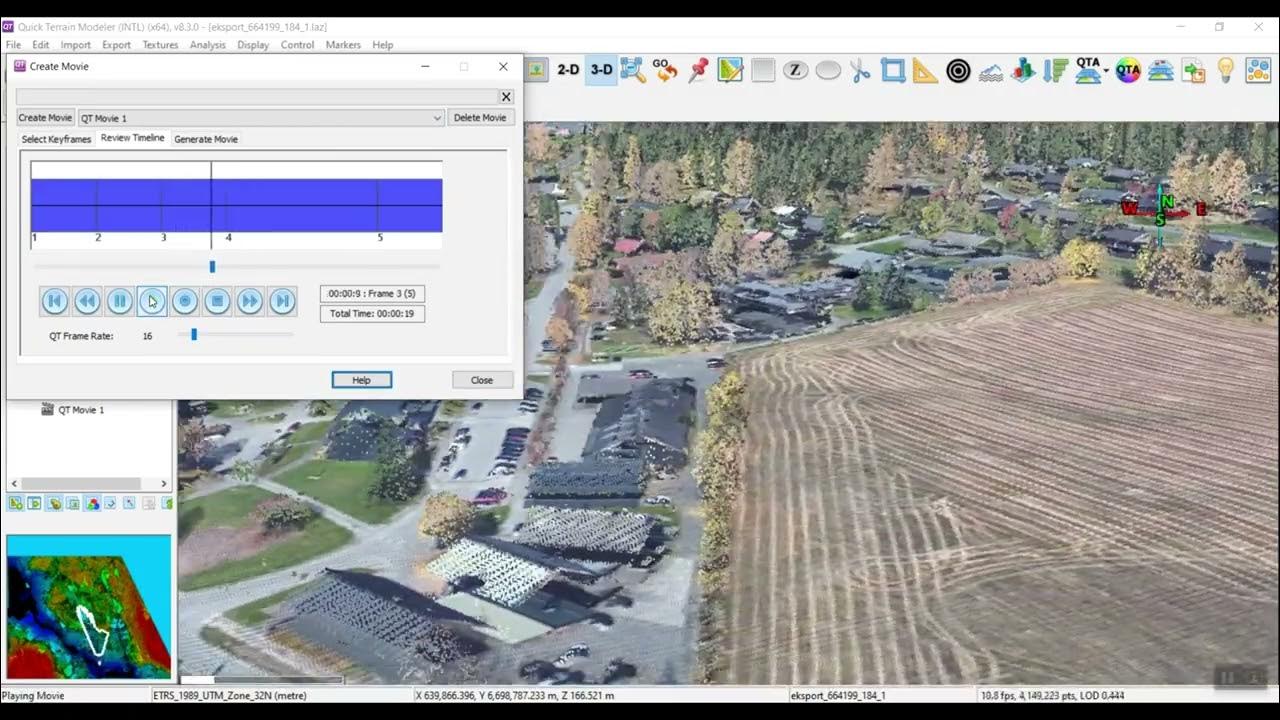
Task: Click the QT Frame Rate slider handle
Action: click(x=194, y=335)
